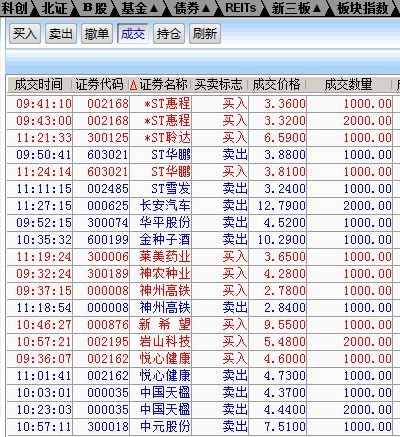Select 长安汽车 in the name column
The image size is (400, 437).
point(165,206)
